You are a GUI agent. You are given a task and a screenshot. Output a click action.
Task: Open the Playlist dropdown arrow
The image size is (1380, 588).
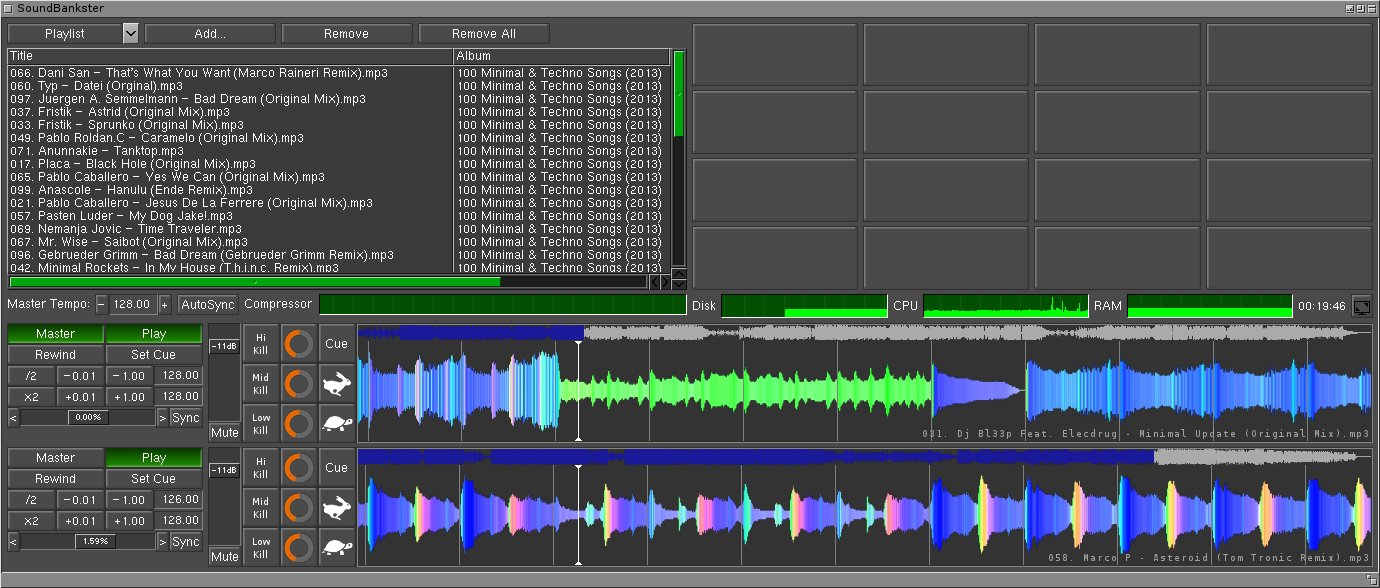click(x=130, y=33)
